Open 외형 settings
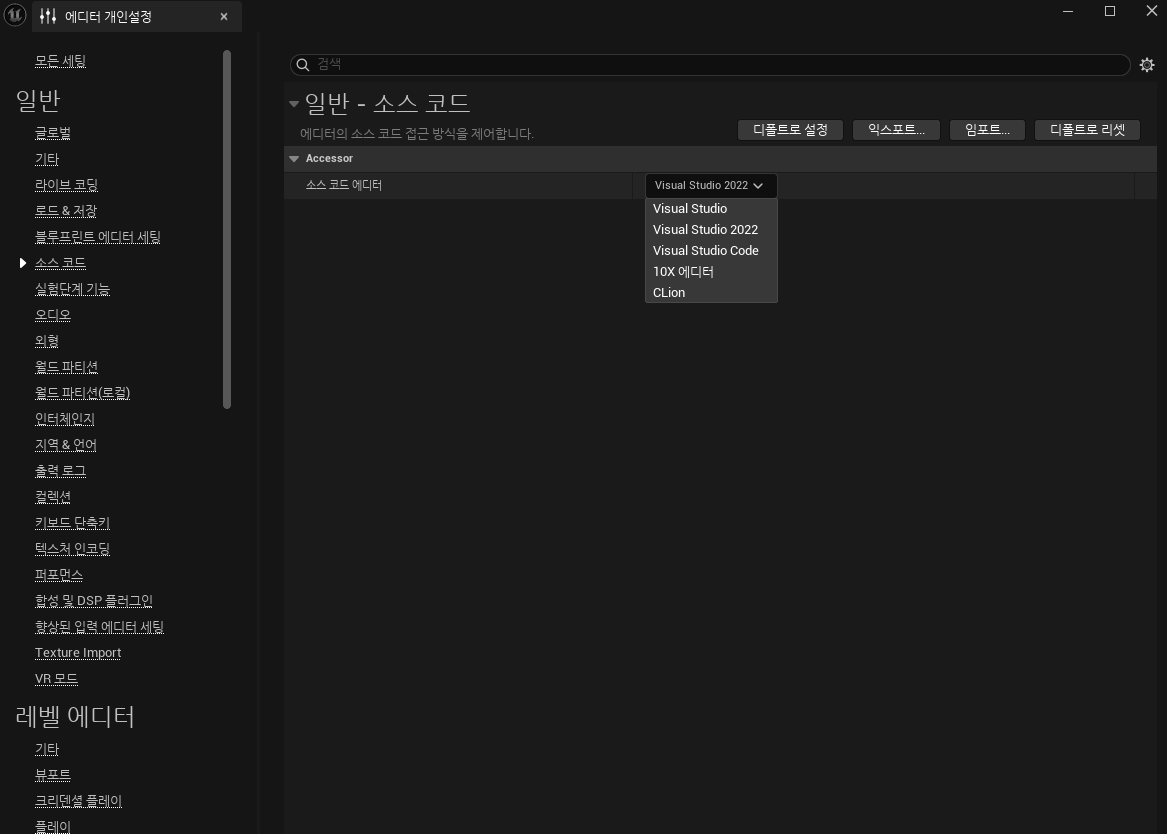 [x=47, y=341]
